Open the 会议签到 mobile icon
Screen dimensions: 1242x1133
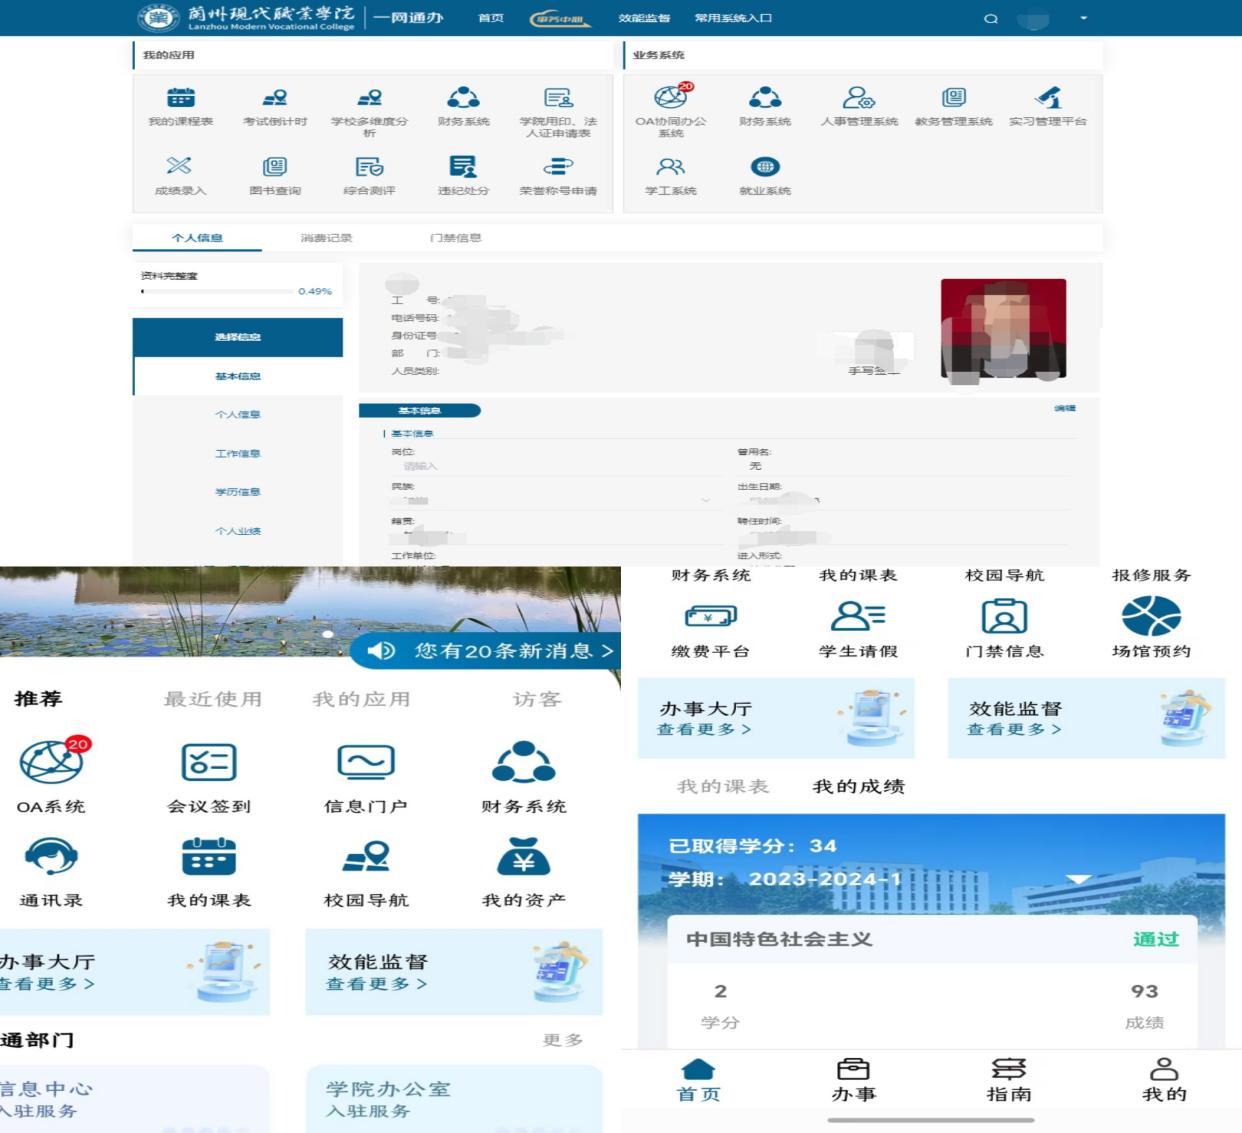pos(209,763)
